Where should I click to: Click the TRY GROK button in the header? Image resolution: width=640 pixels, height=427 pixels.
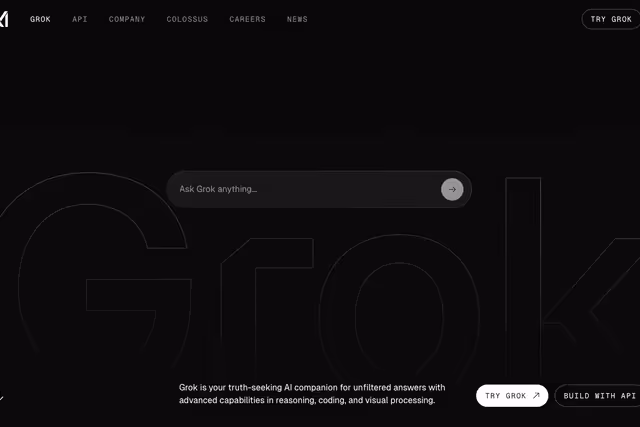pyautogui.click(x=611, y=19)
